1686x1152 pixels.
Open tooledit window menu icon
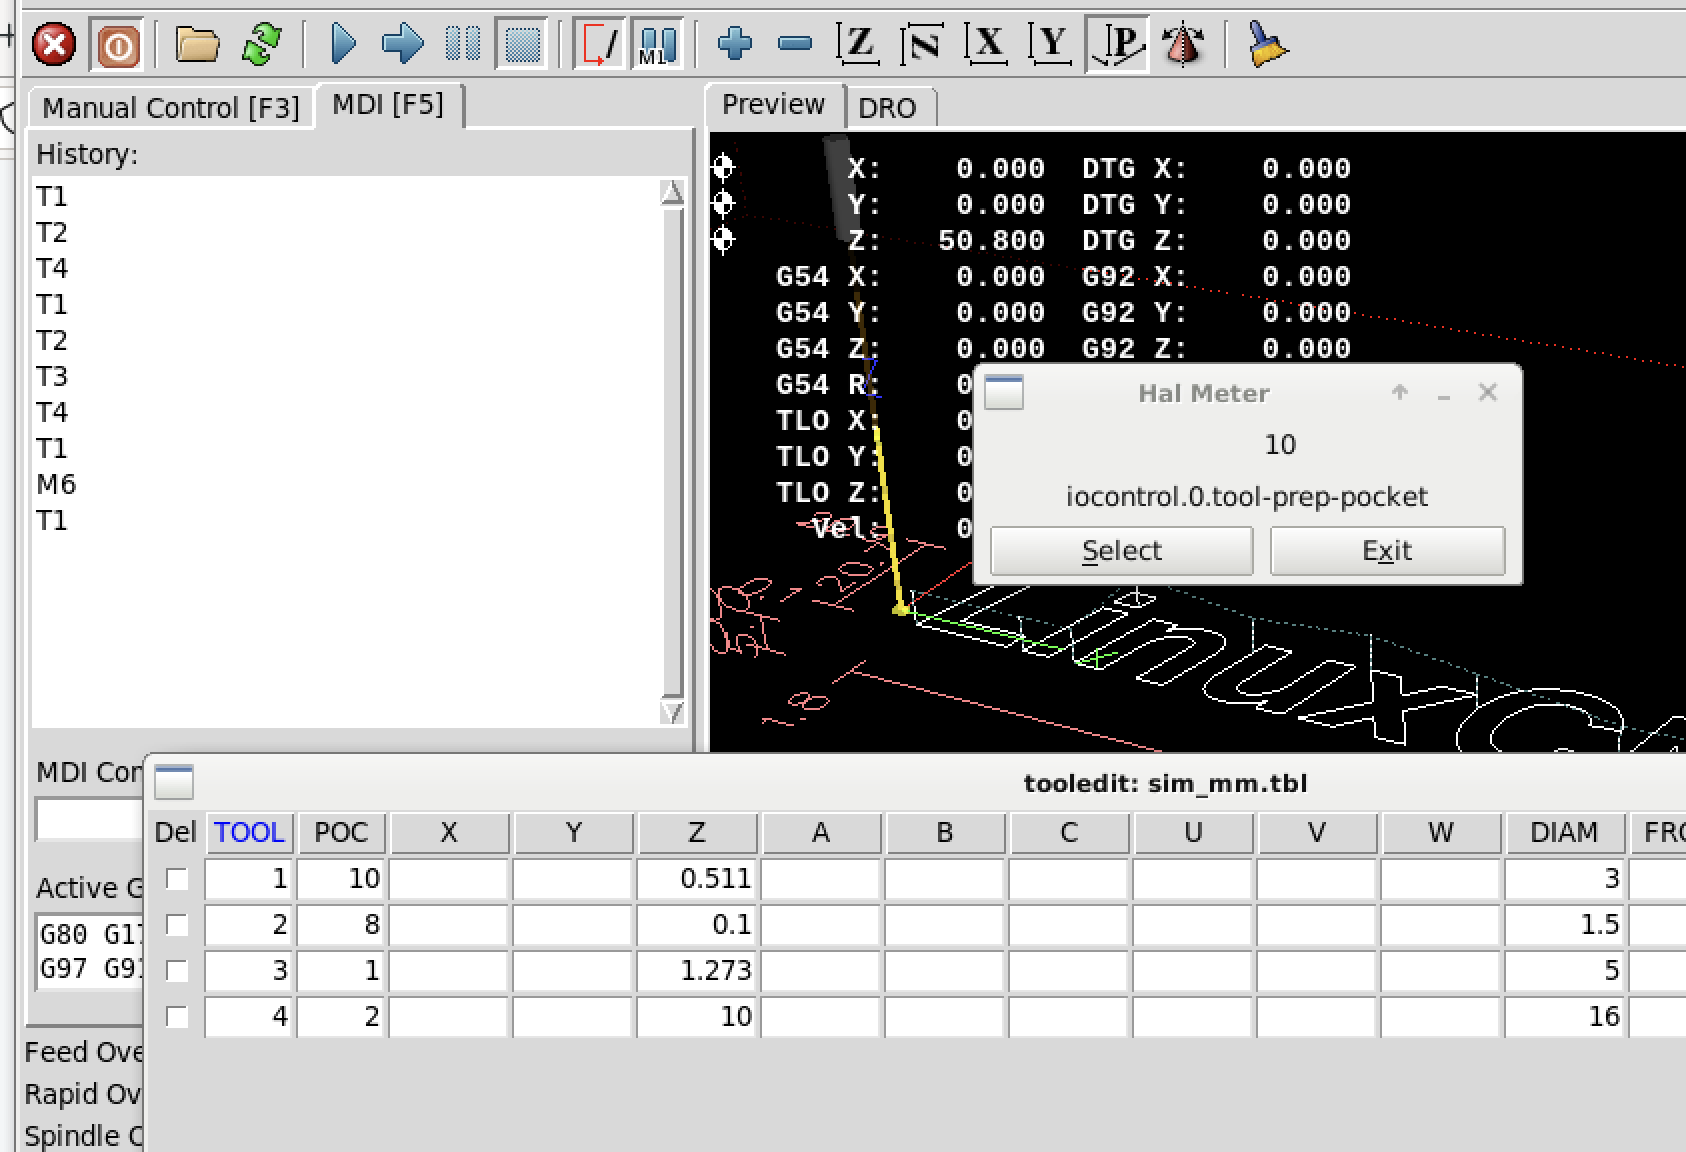(x=174, y=782)
